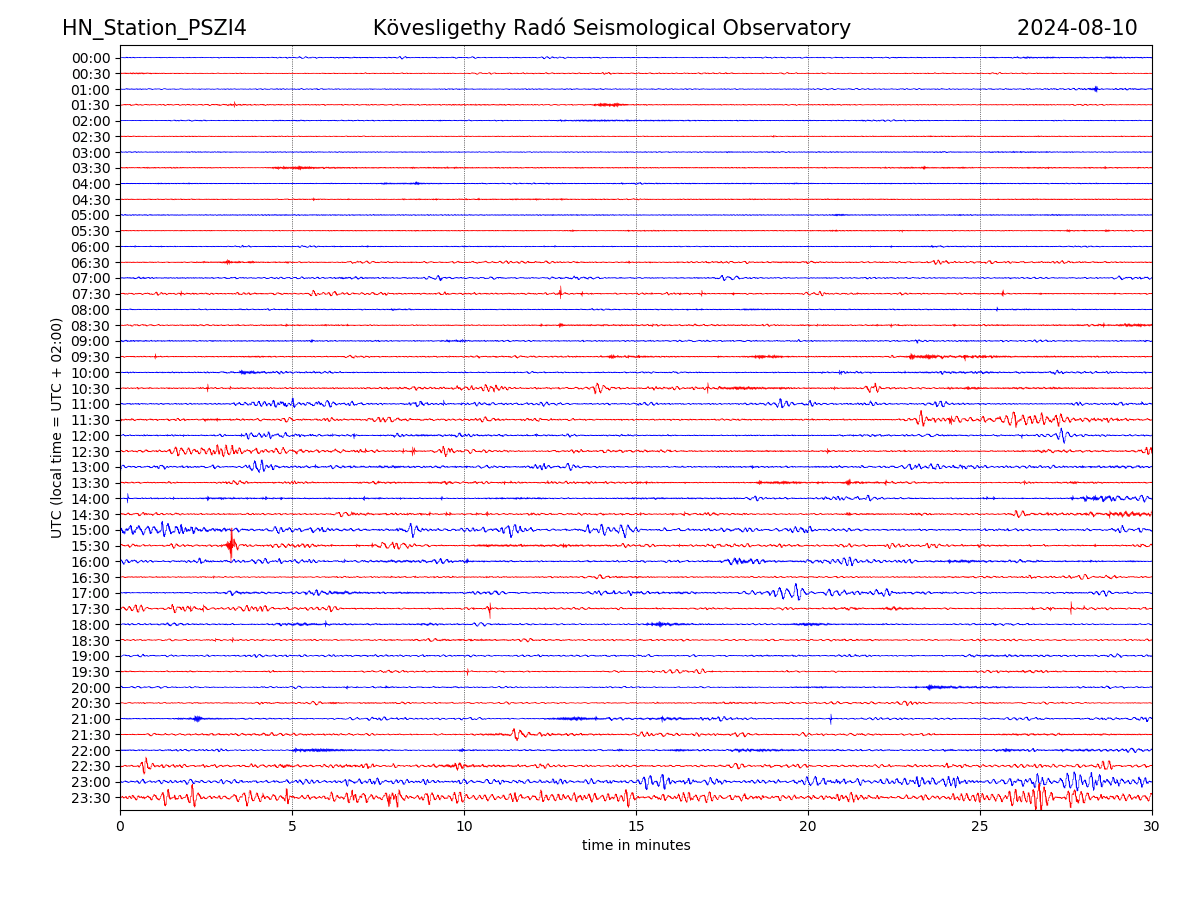Click x-axis tick label 25
The image size is (1200, 900).
coord(980,827)
